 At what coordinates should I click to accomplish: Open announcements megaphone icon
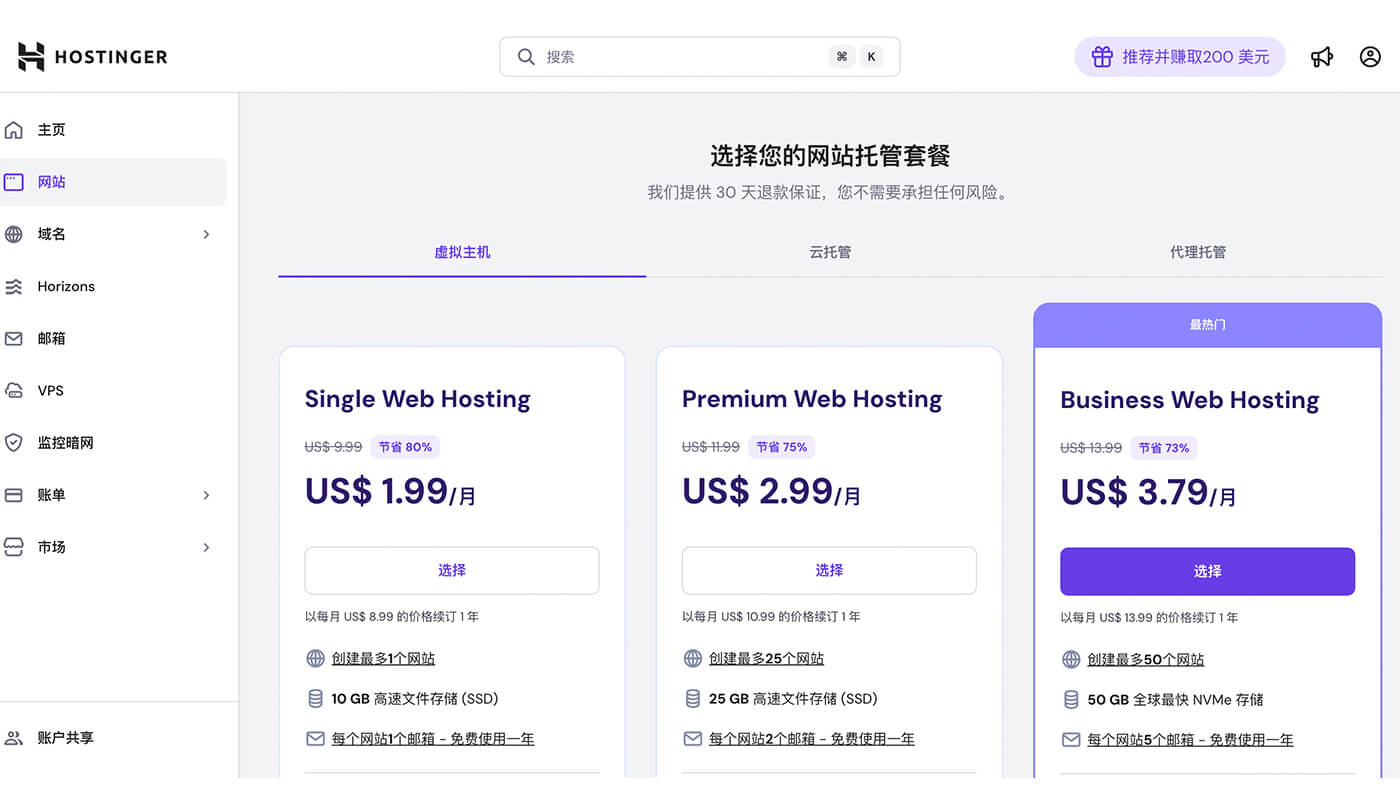pos(1322,57)
